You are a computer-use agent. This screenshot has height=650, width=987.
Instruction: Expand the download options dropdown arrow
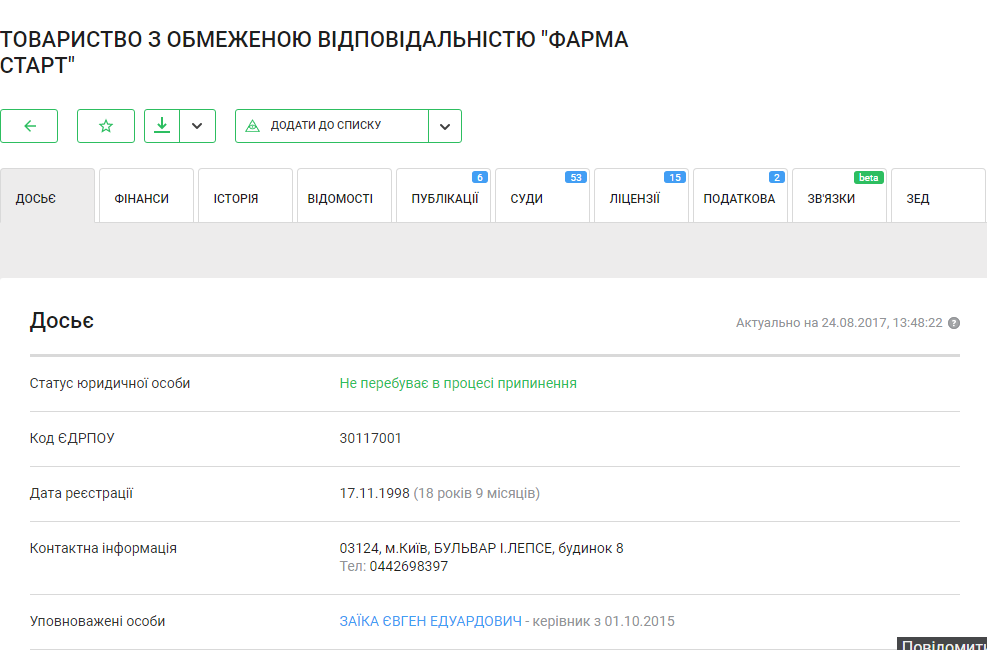tap(197, 126)
